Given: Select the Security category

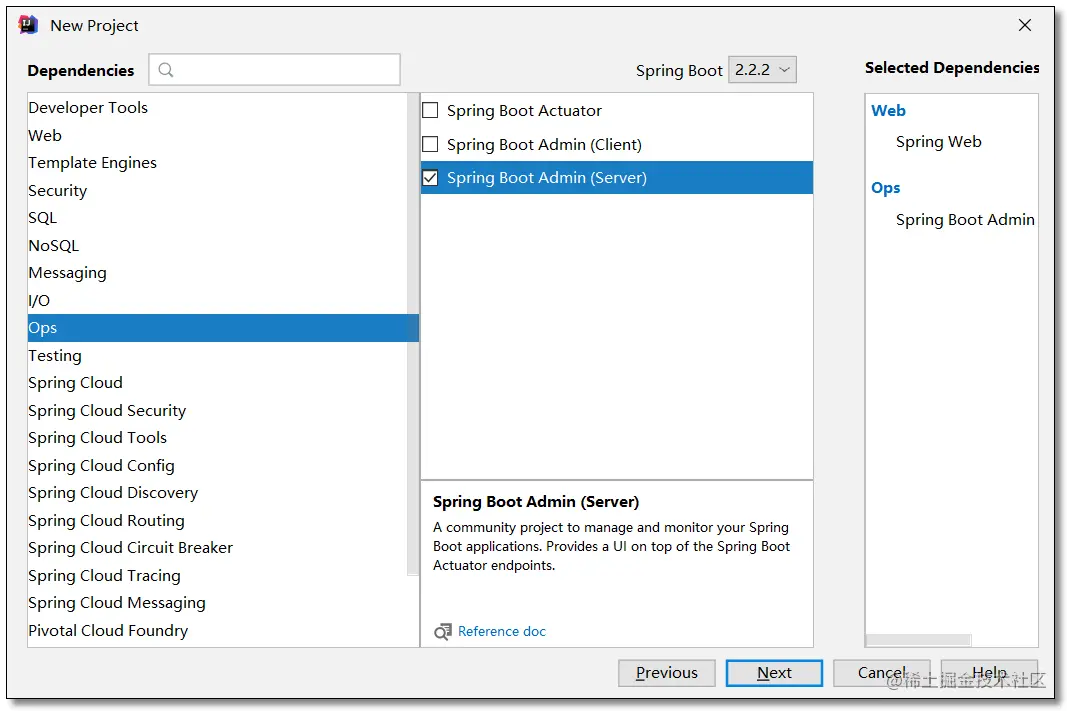Looking at the screenshot, I should pos(218,191).
